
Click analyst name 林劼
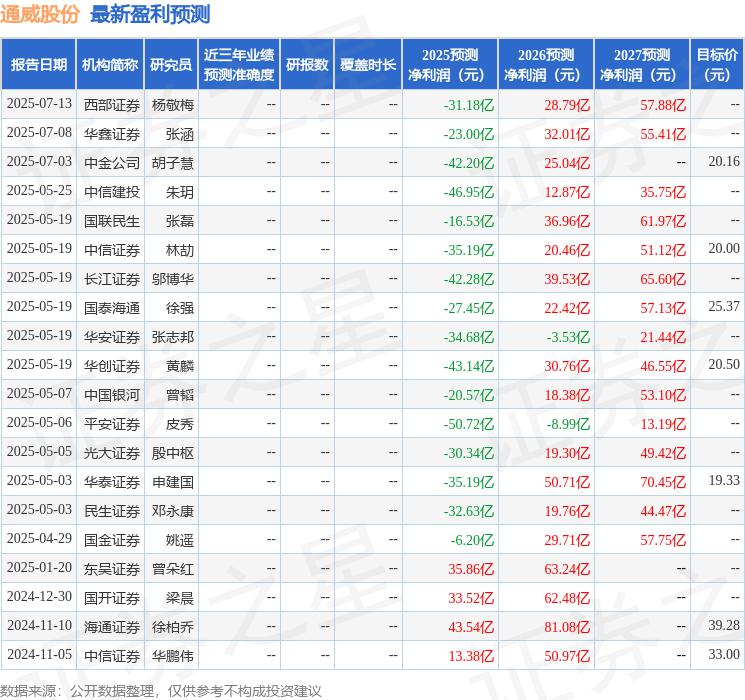(x=180, y=250)
